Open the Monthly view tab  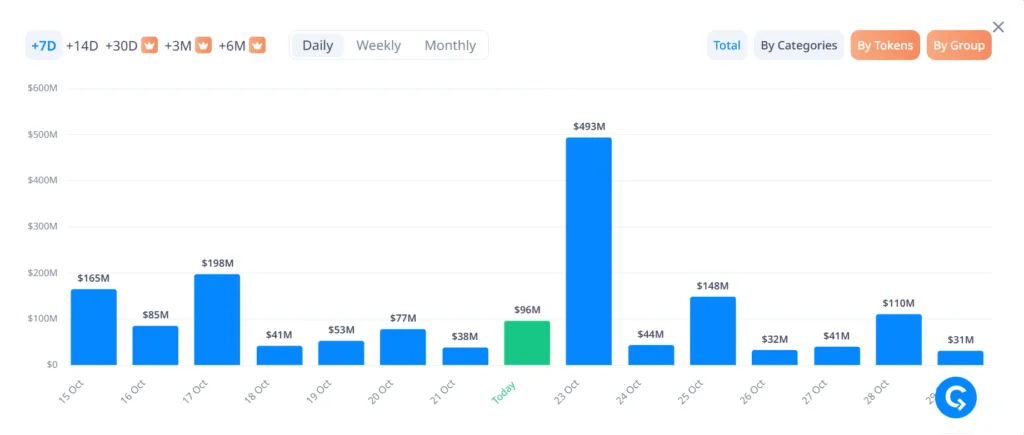click(x=450, y=45)
